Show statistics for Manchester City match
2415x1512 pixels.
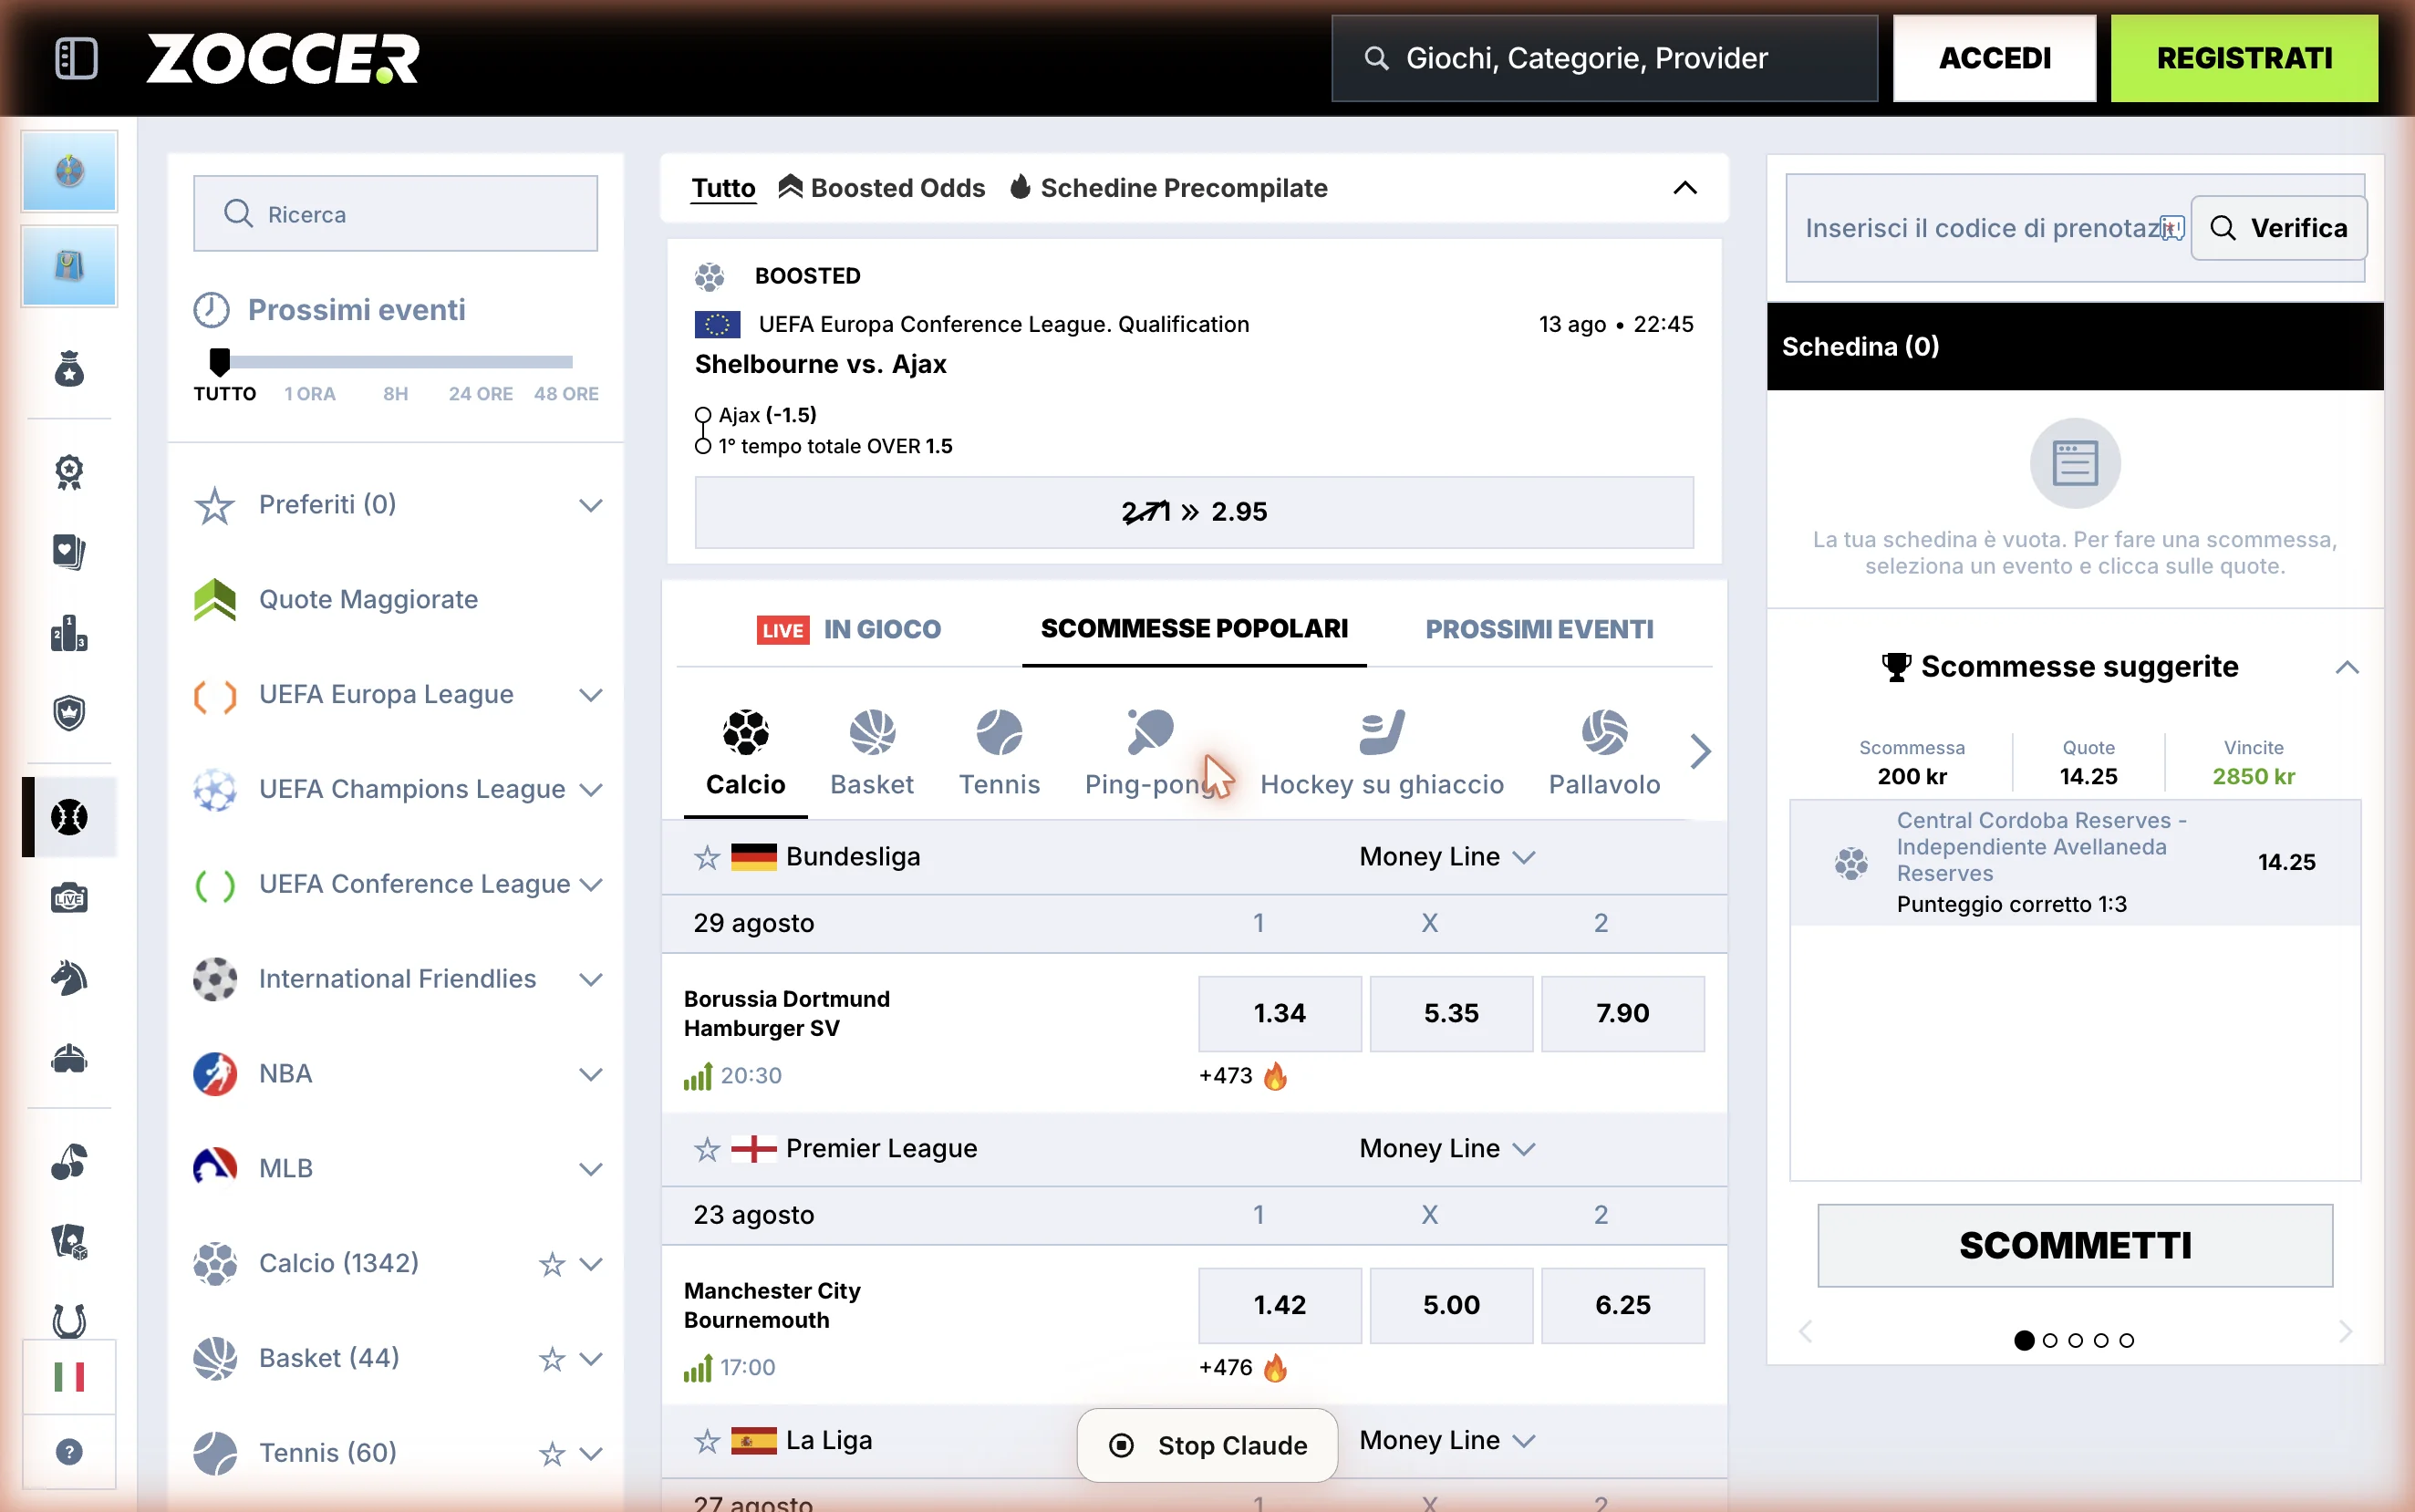pyautogui.click(x=698, y=1368)
